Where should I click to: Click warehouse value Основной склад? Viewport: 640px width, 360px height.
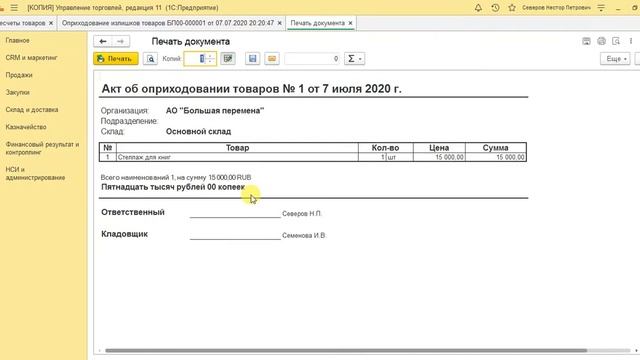(198, 131)
